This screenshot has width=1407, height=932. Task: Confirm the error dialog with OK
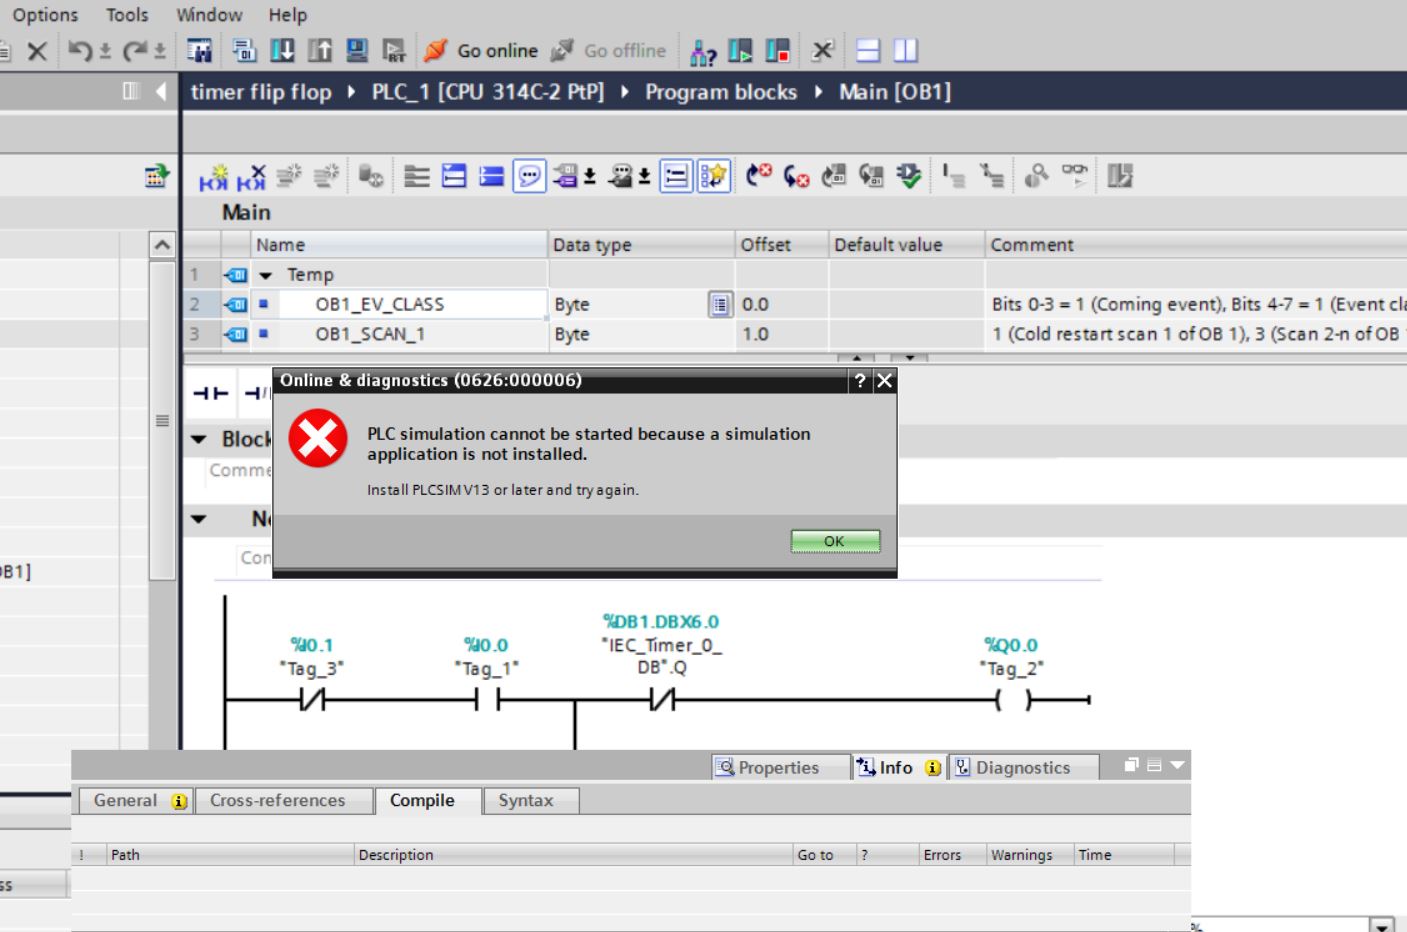(835, 541)
